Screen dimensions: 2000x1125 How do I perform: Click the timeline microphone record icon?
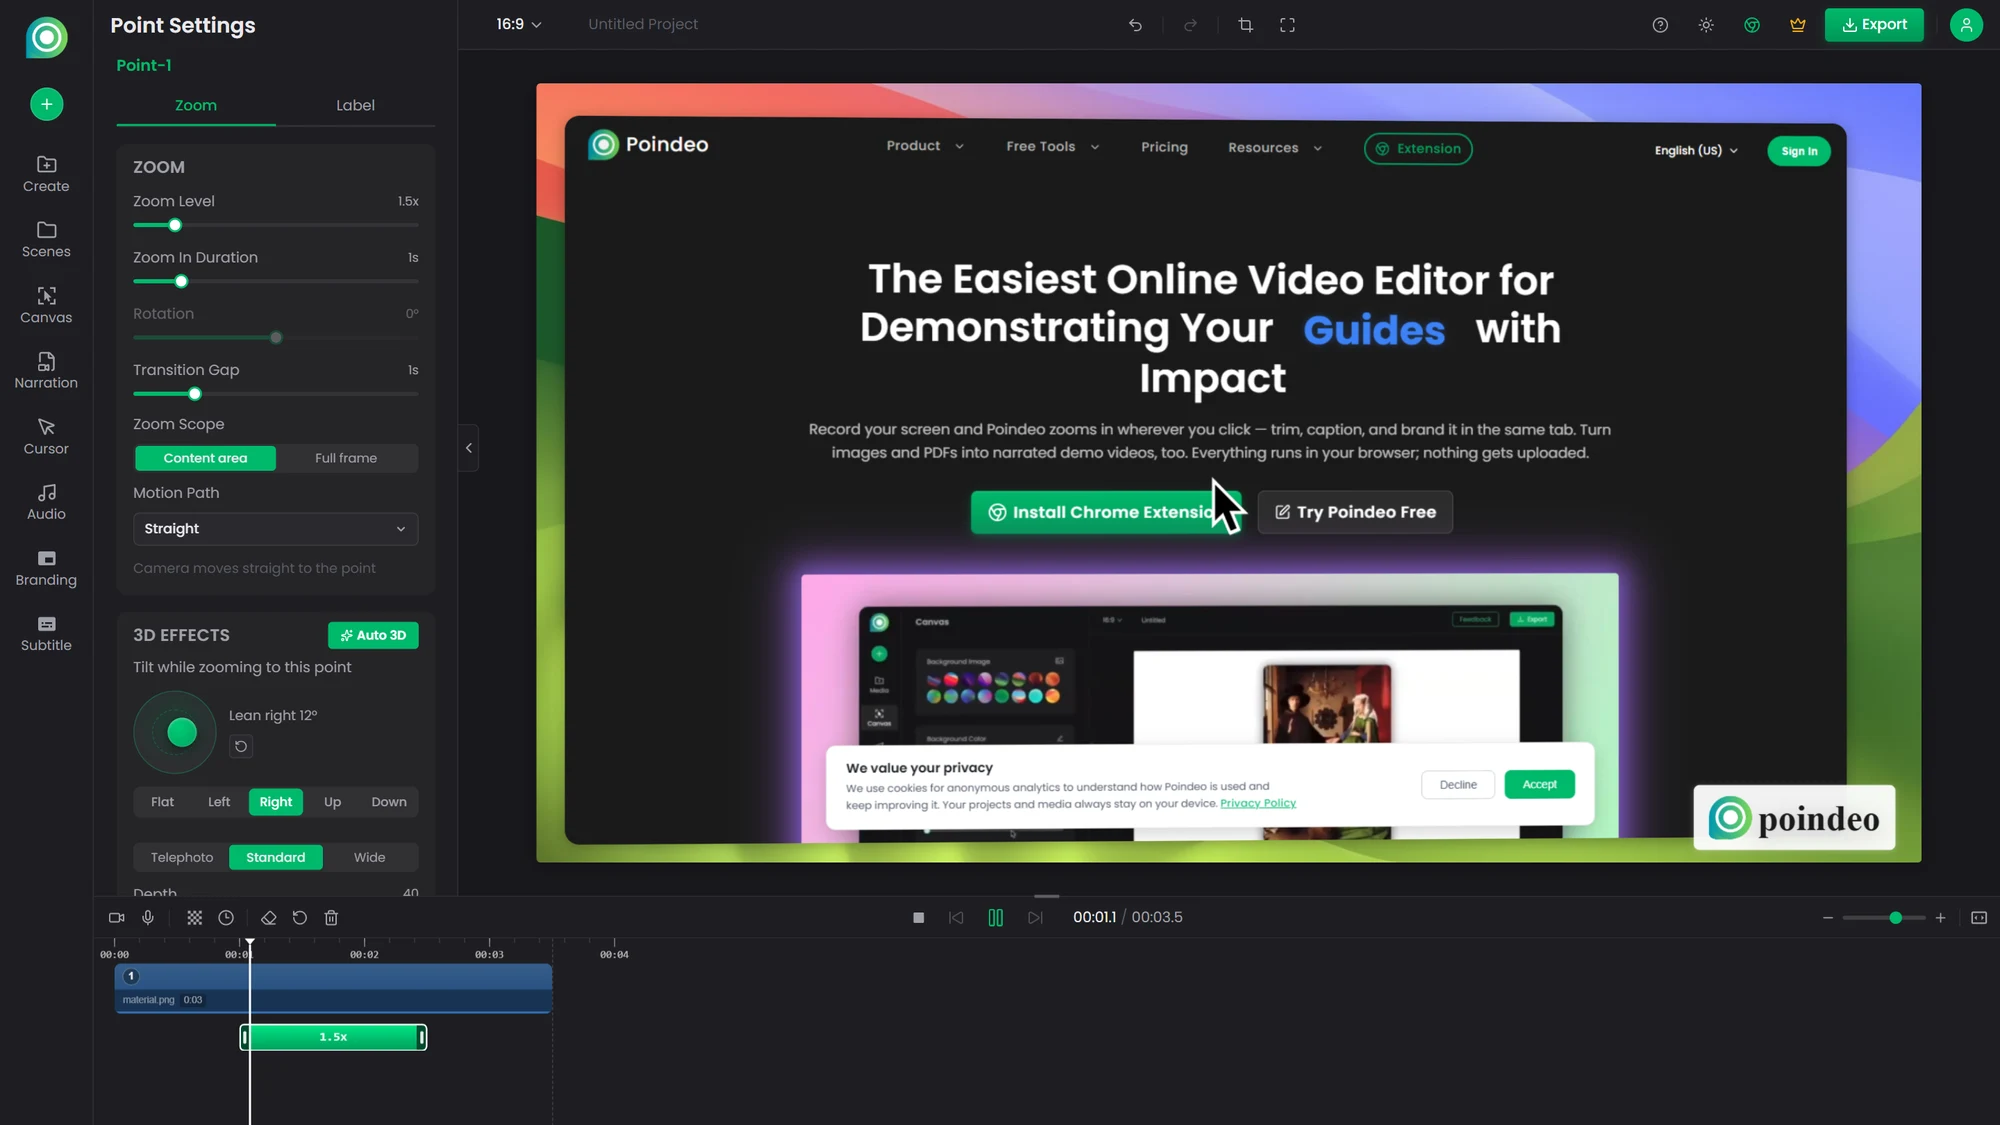tap(148, 917)
